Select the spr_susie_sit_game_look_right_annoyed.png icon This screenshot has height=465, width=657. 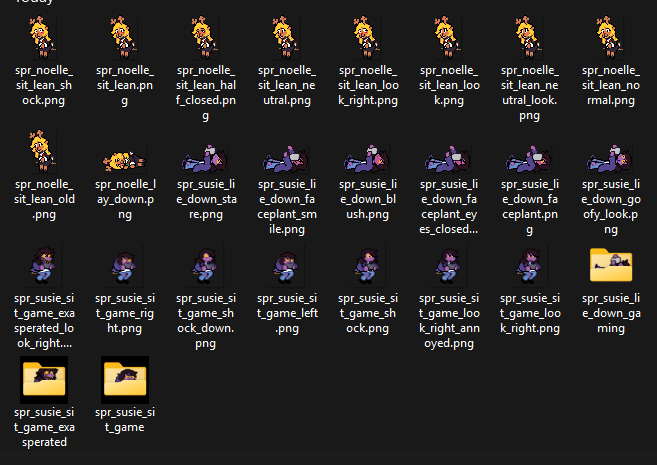click(x=449, y=265)
